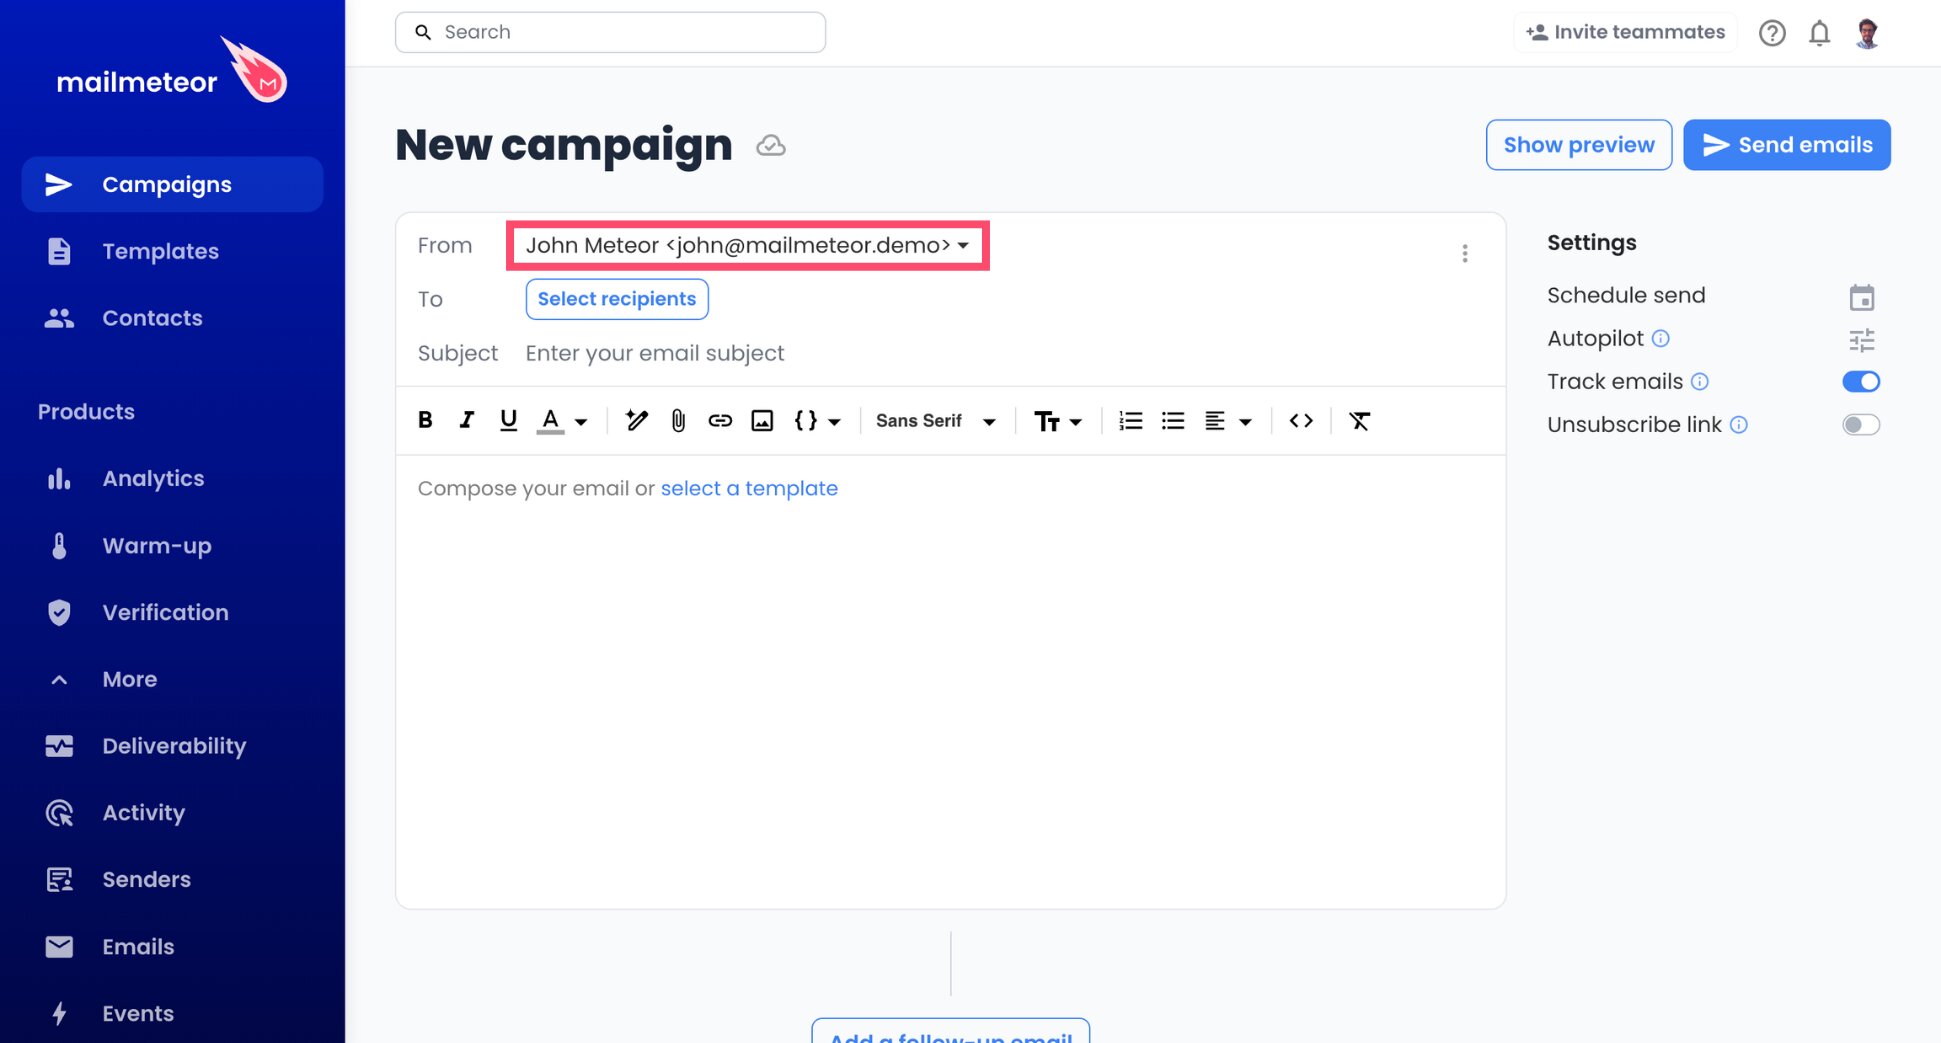The height and width of the screenshot is (1043, 1941).
Task: Open the text size dropdown
Action: [1058, 421]
